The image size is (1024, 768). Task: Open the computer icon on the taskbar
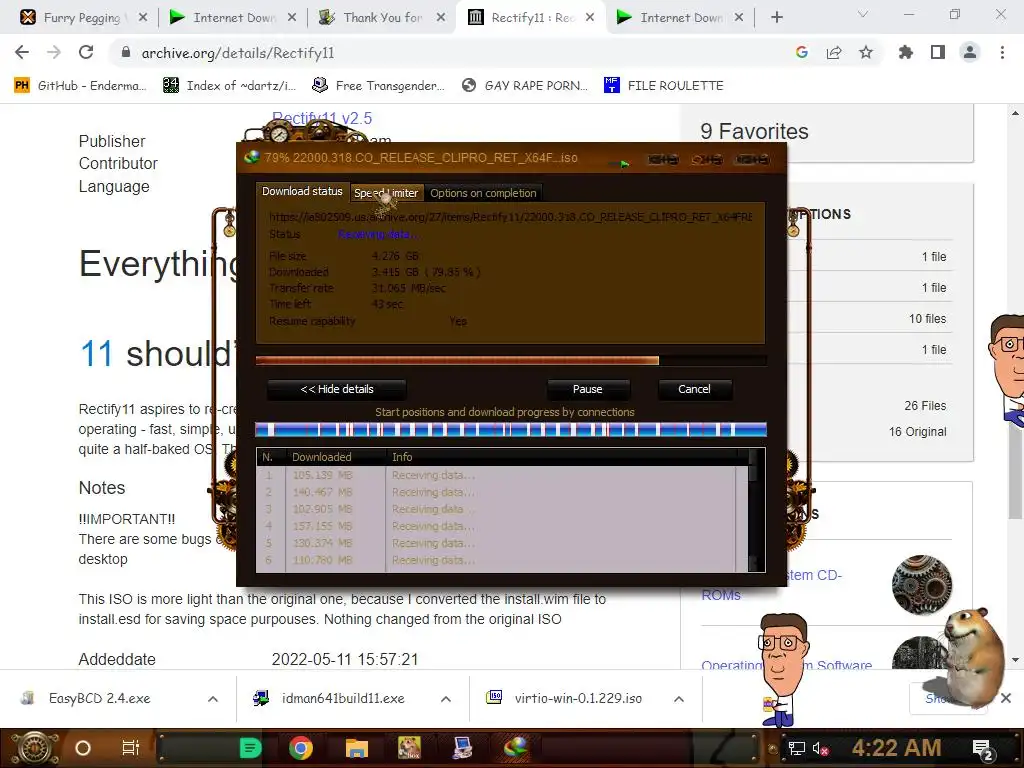[x=462, y=748]
